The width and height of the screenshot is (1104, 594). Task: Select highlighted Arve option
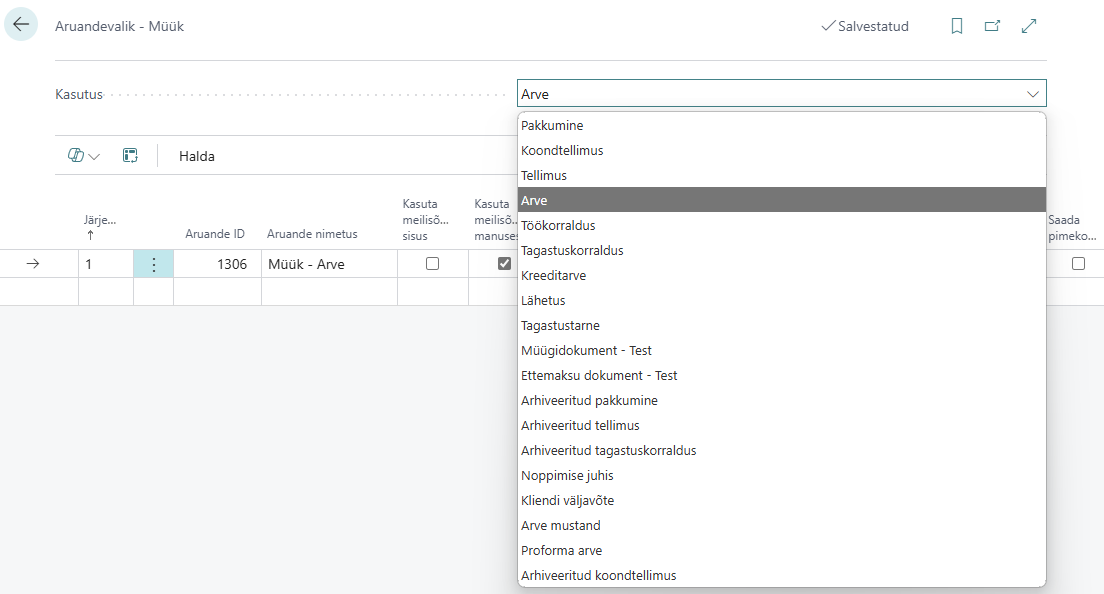point(782,201)
